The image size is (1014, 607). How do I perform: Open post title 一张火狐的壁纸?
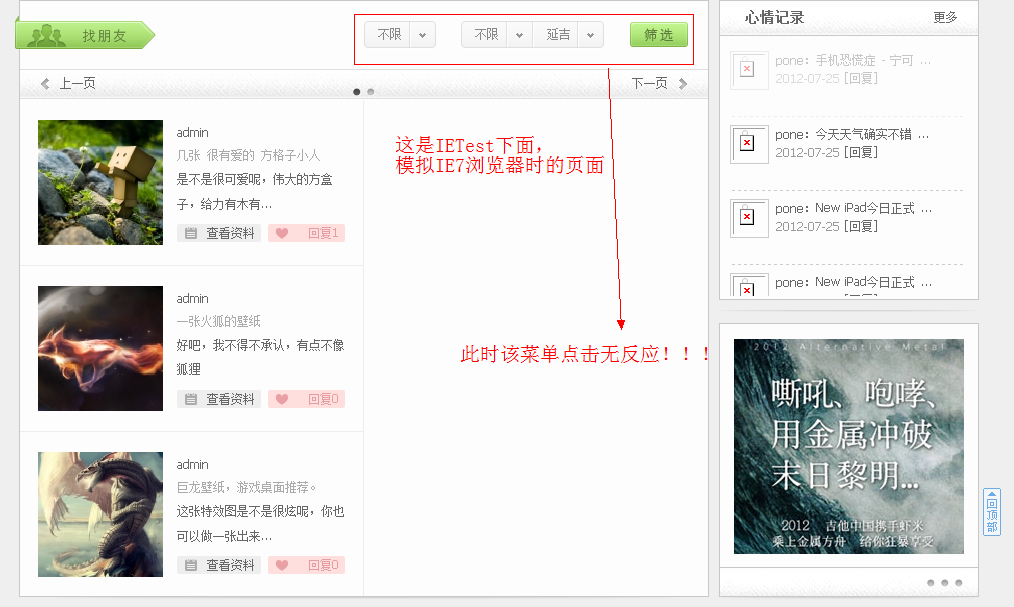pyautogui.click(x=219, y=321)
